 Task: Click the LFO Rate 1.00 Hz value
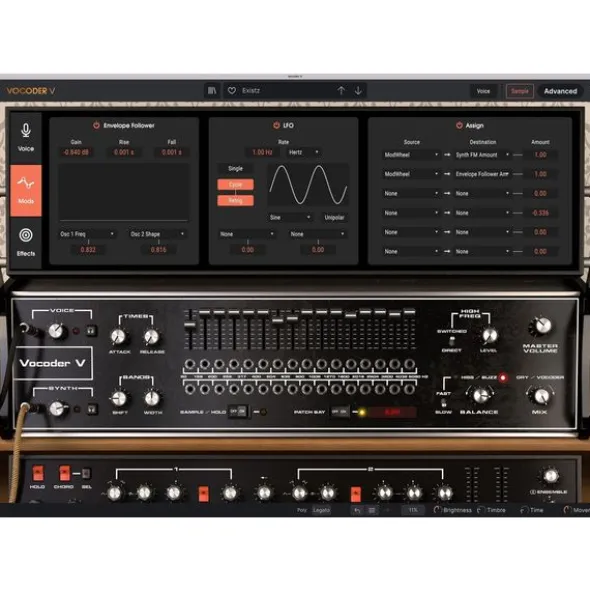[262, 152]
